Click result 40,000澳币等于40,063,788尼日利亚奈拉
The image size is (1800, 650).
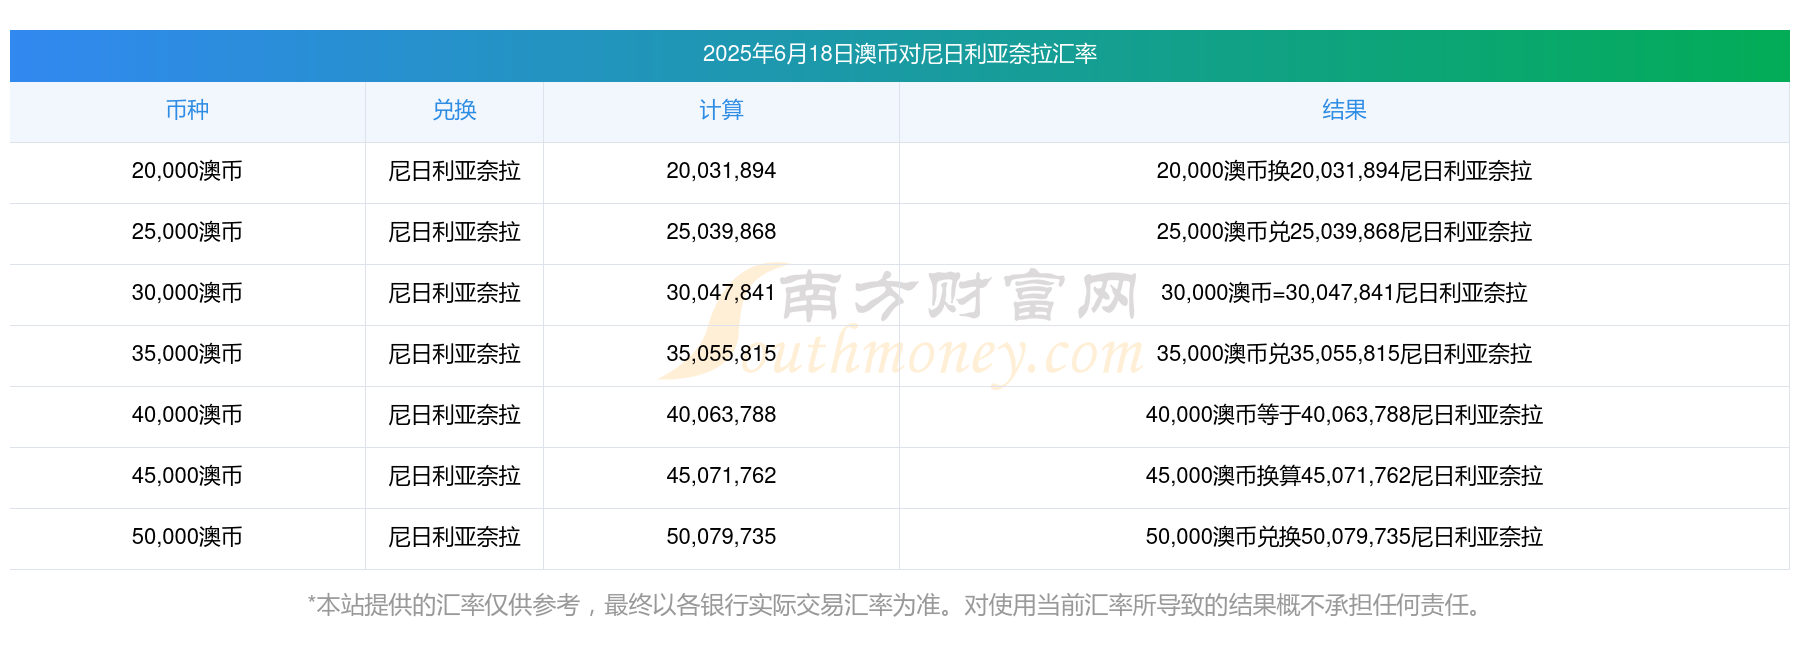pyautogui.click(x=1344, y=415)
